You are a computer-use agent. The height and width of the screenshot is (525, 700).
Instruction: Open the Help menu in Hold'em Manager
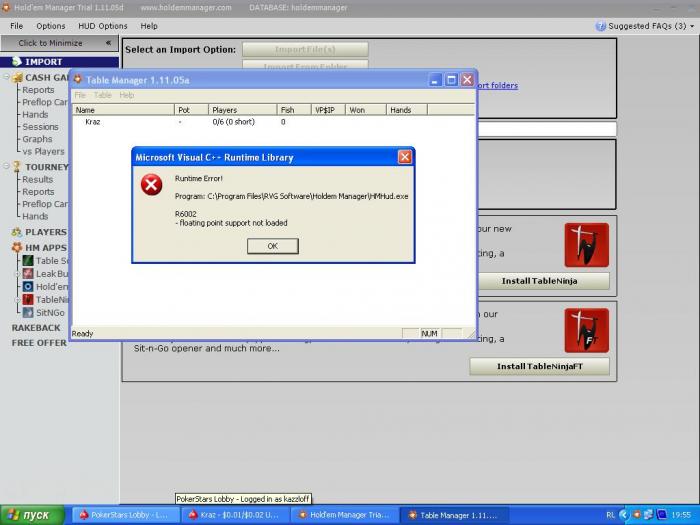coord(149,26)
